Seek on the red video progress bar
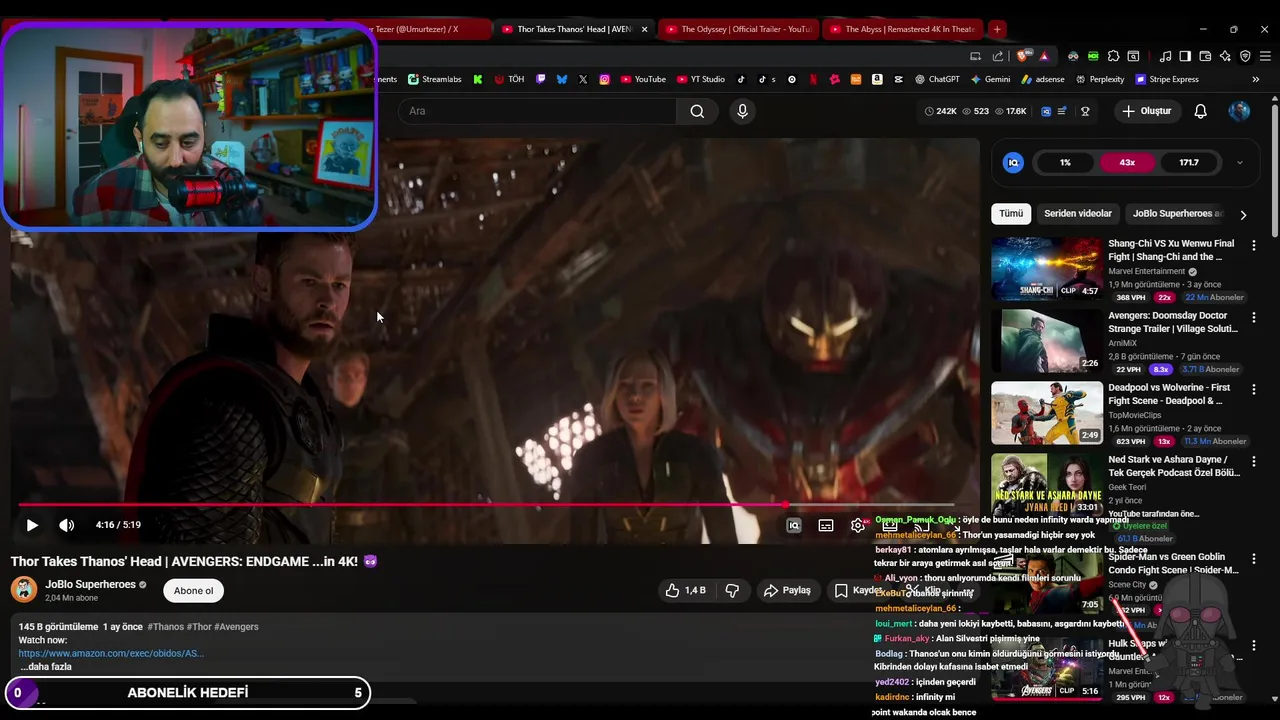Image resolution: width=1280 pixels, height=720 pixels. click(486, 505)
